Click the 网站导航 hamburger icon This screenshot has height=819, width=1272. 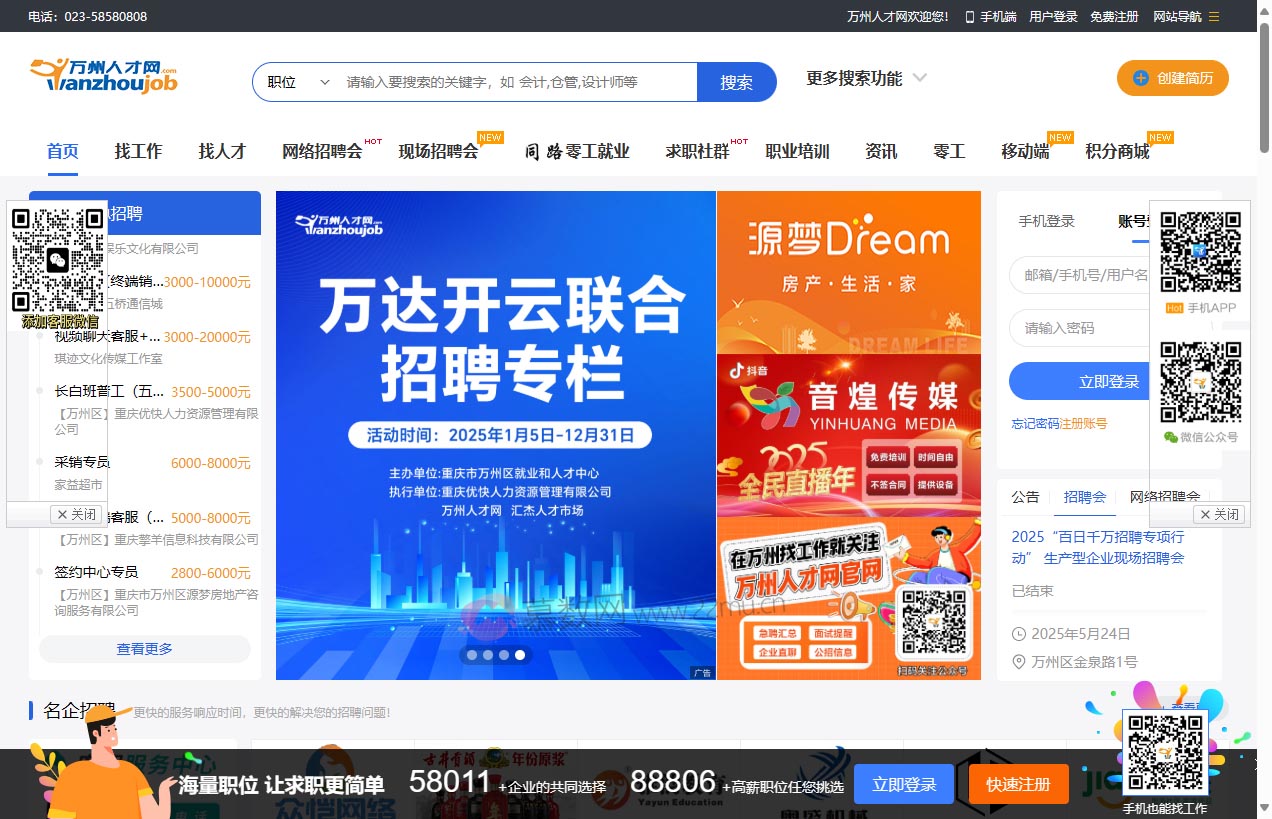click(1213, 16)
